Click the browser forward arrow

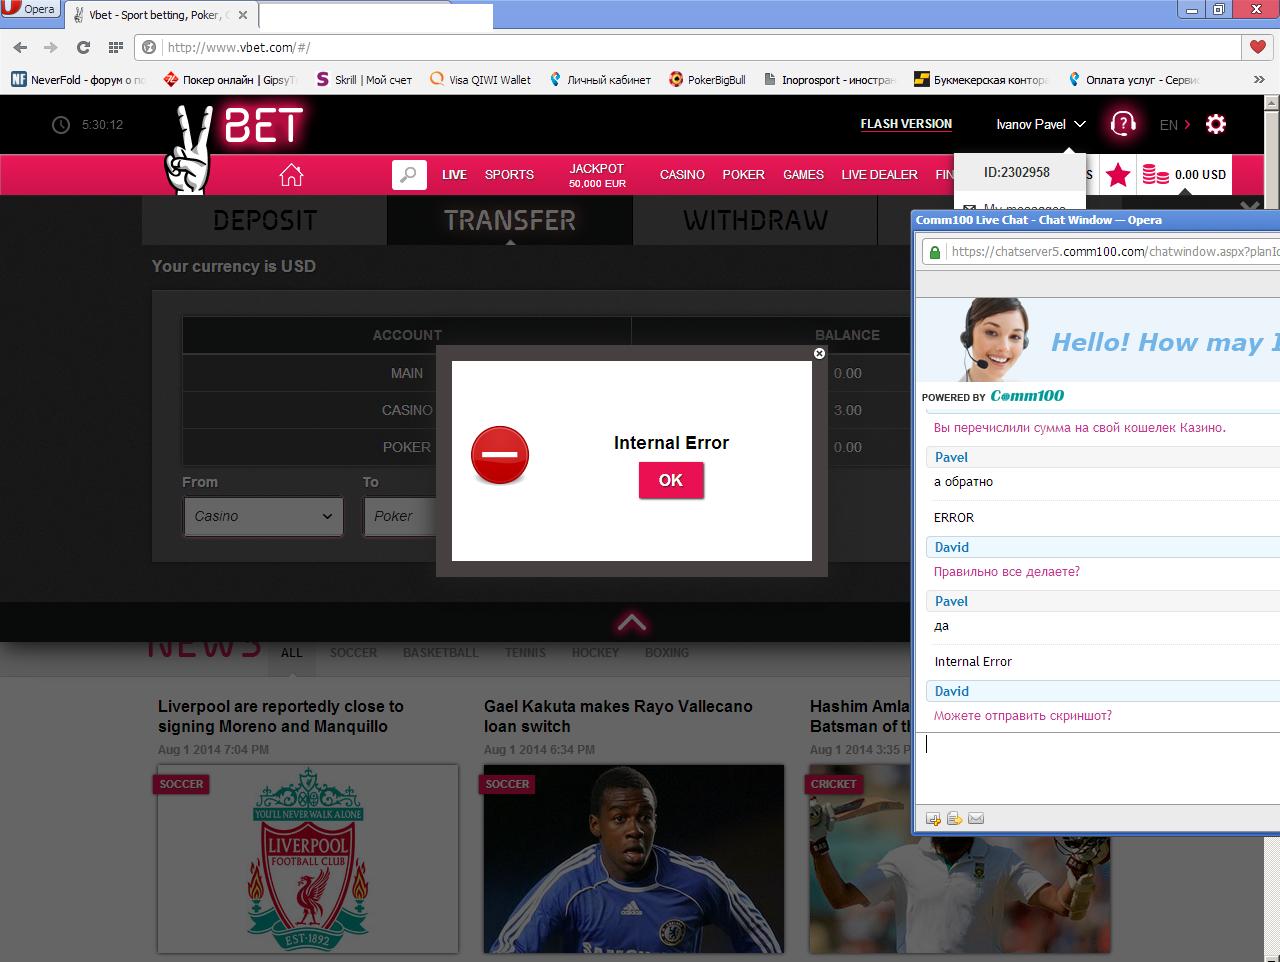[x=50, y=47]
